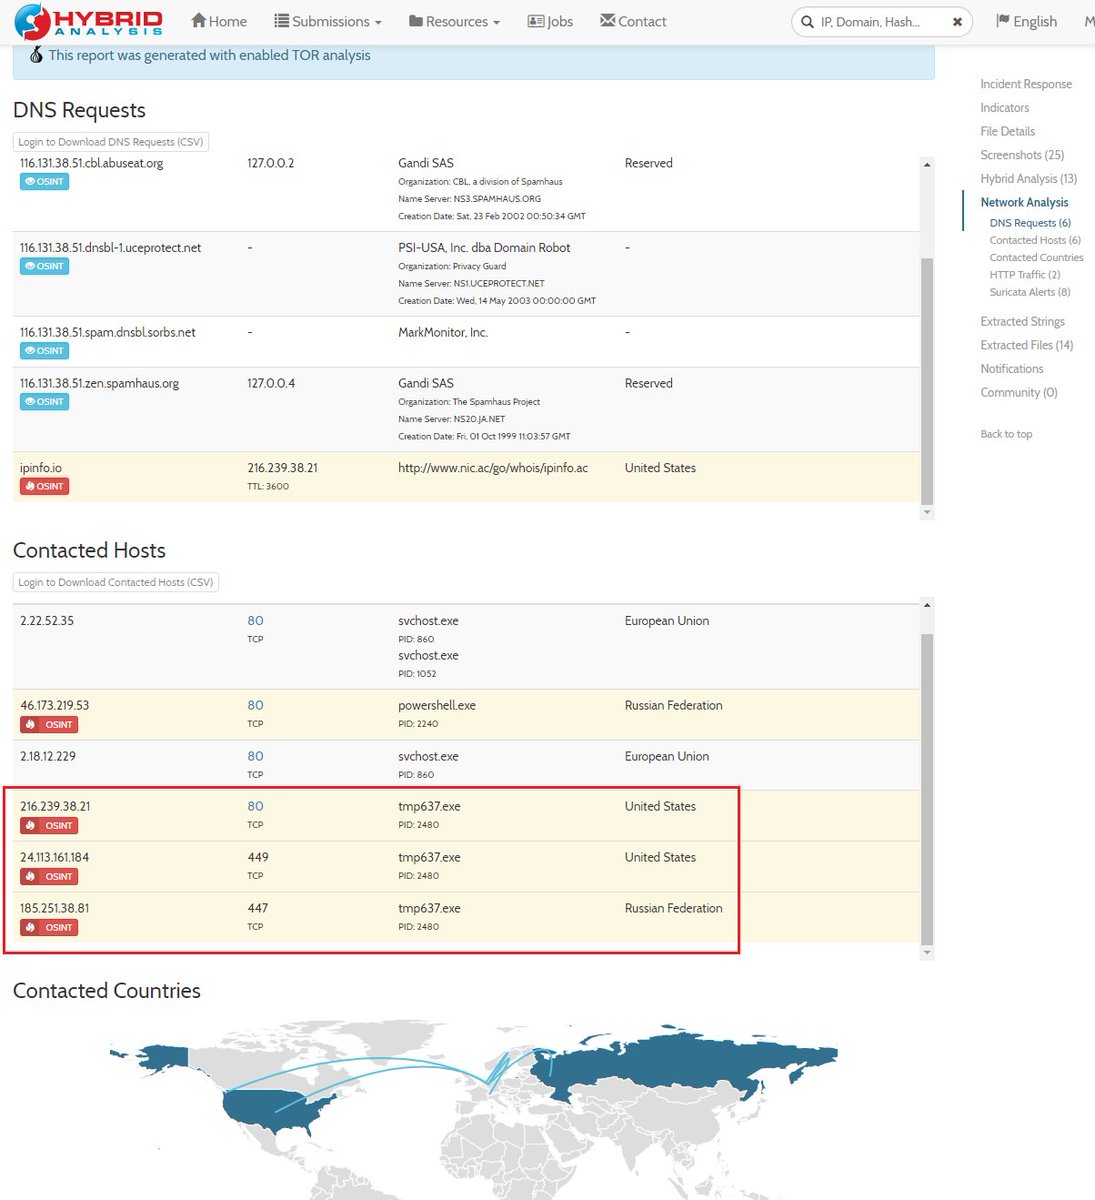Go to Extracted Strings section
1095x1200 pixels.
pyautogui.click(x=1022, y=321)
